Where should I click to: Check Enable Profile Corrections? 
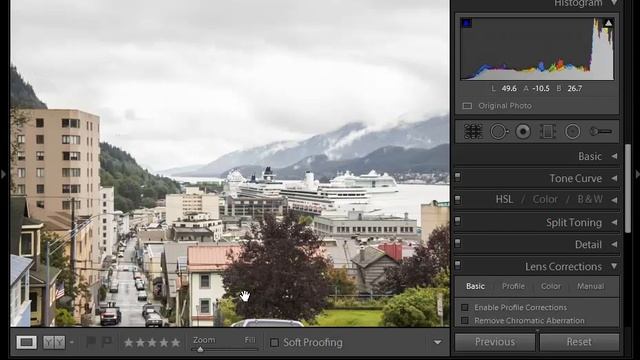click(464, 307)
